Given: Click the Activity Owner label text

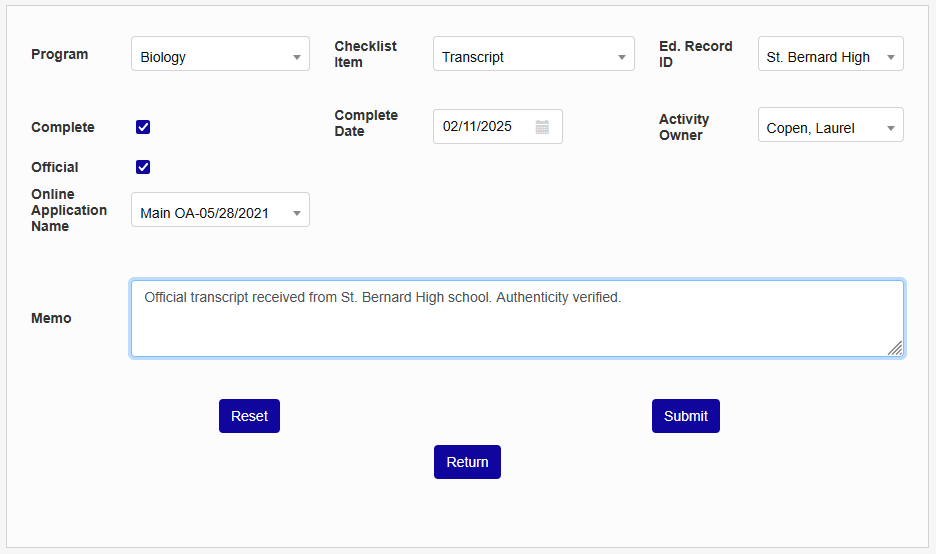Looking at the screenshot, I should (x=684, y=127).
